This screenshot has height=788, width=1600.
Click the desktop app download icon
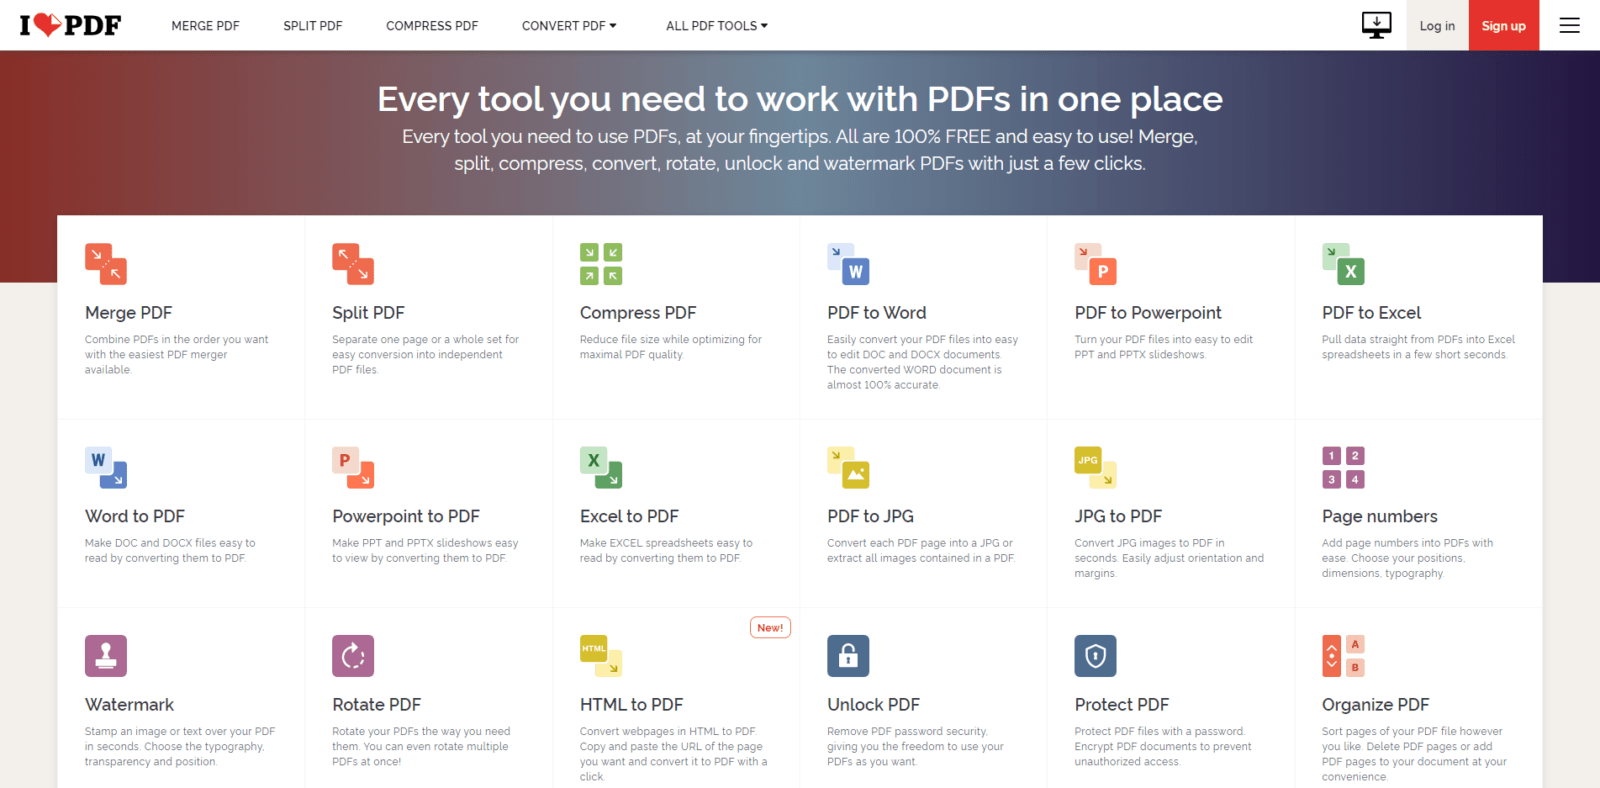1377,25
